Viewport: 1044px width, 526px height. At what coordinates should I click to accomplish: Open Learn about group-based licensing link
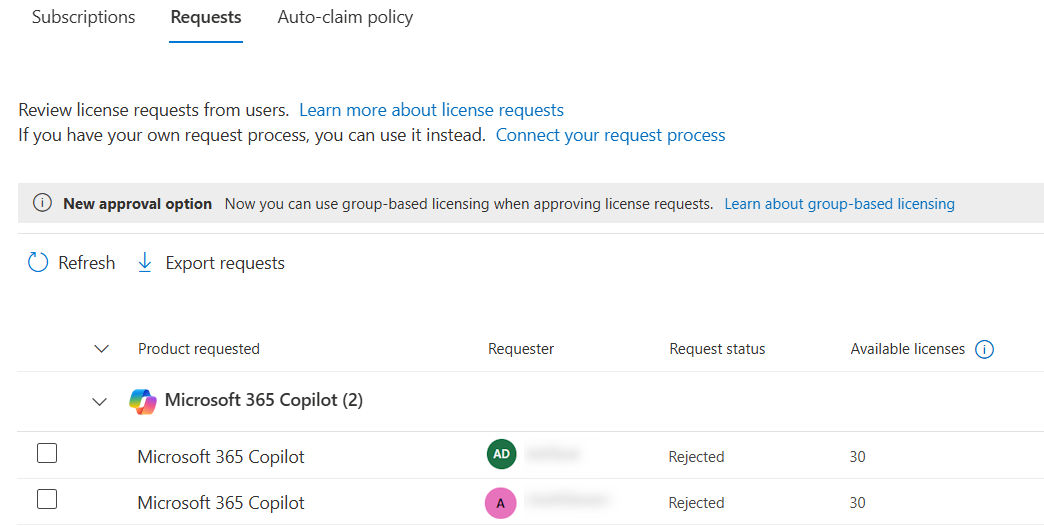click(x=840, y=204)
